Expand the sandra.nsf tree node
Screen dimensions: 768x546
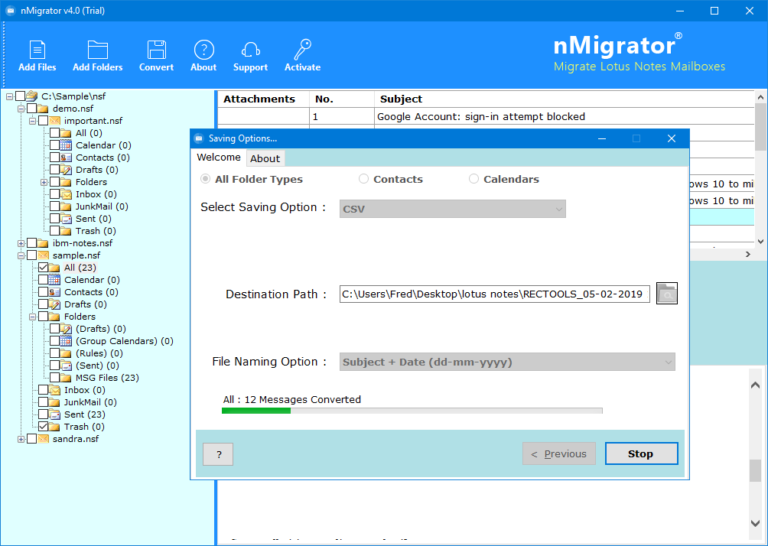21,439
